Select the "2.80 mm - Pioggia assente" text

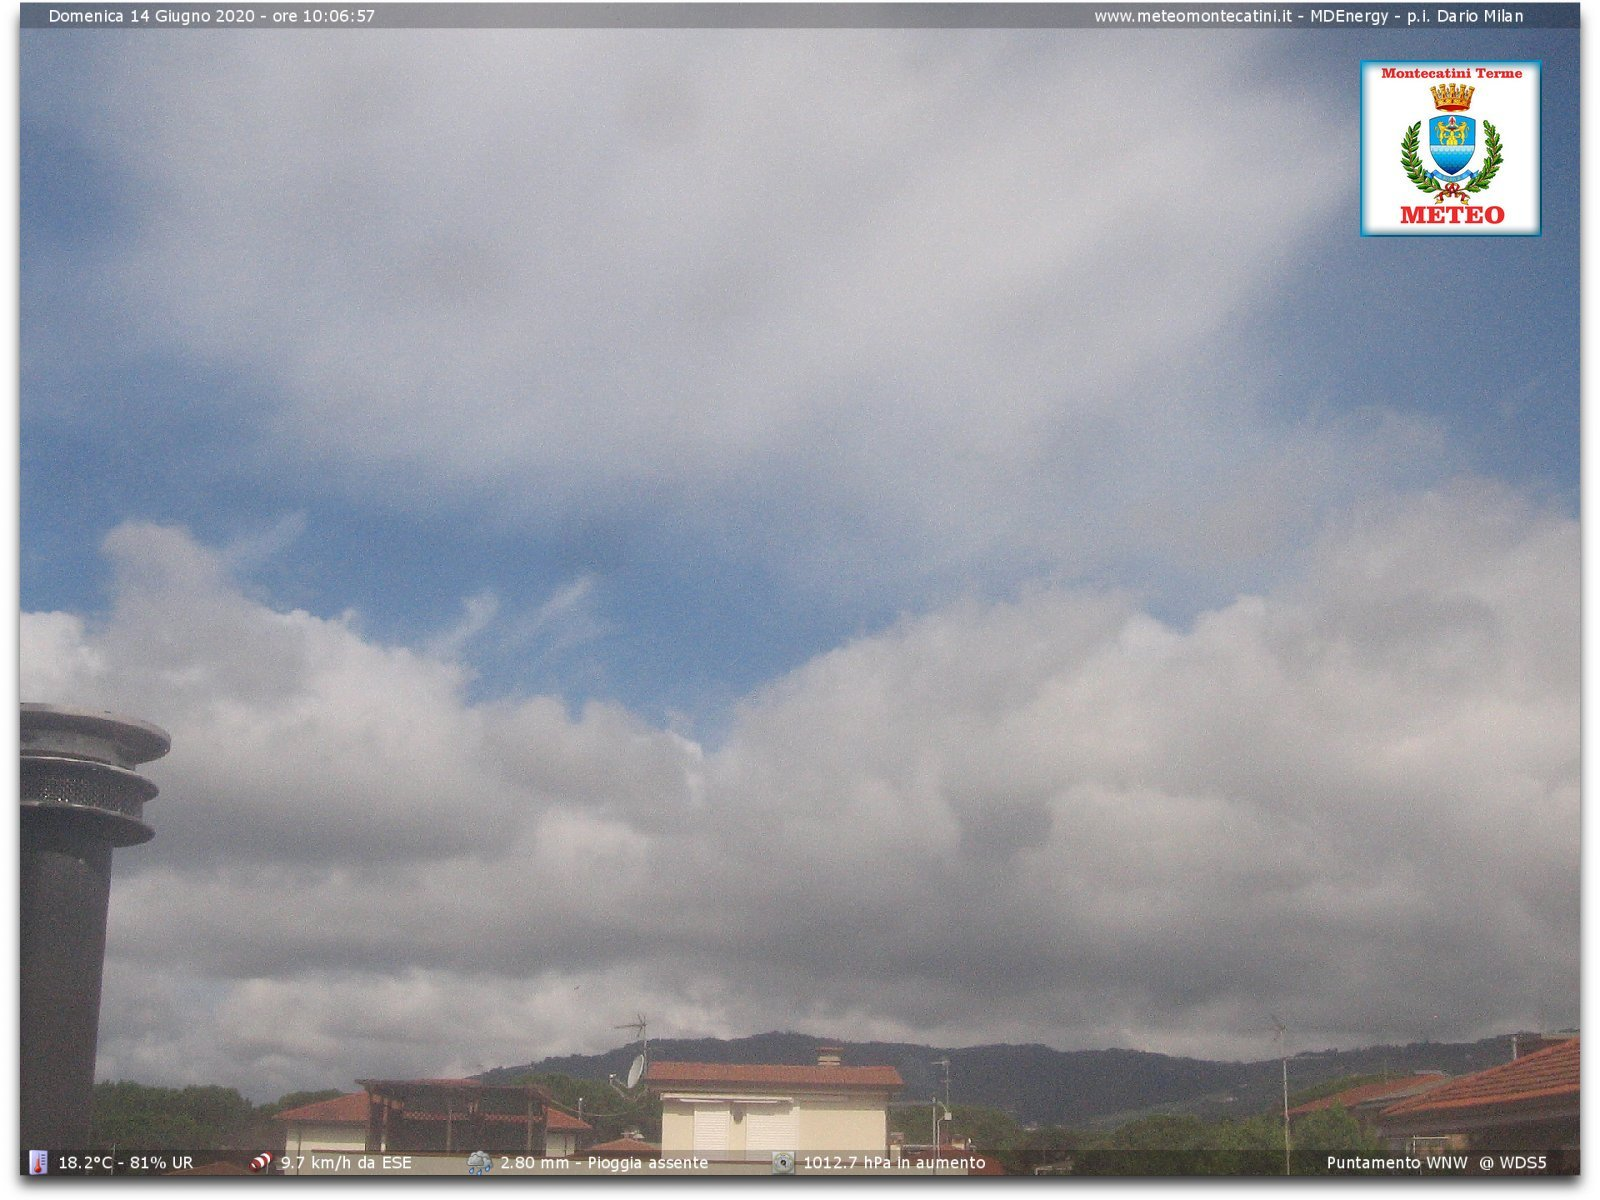click(604, 1163)
